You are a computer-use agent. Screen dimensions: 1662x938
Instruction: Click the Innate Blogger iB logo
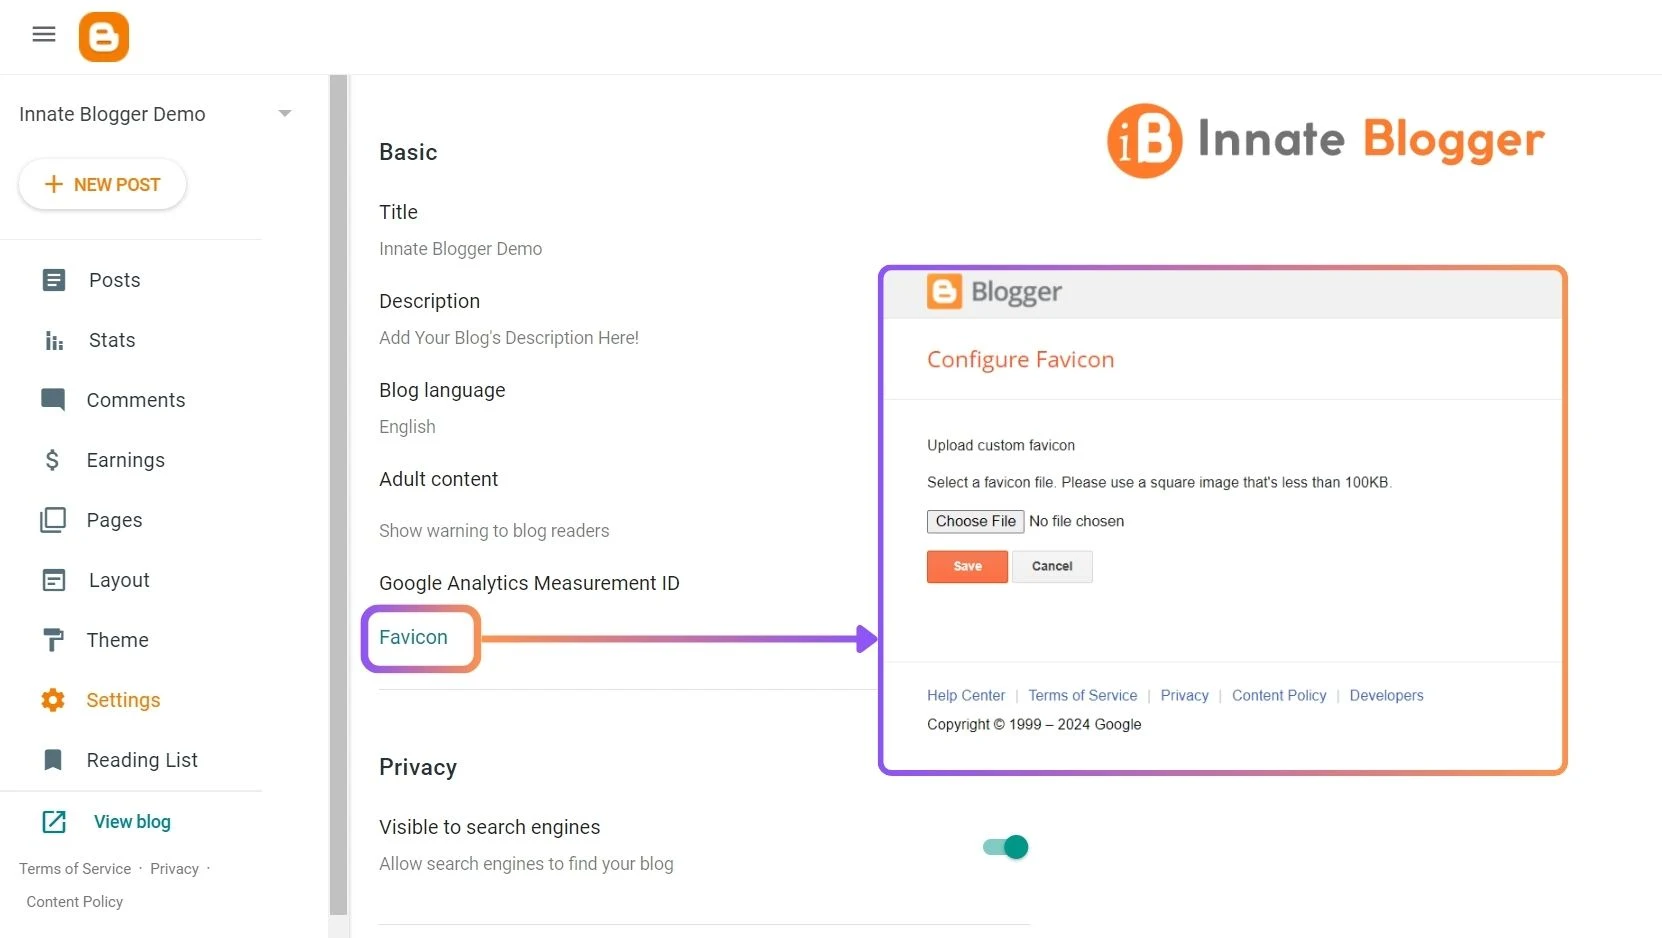tap(1145, 141)
